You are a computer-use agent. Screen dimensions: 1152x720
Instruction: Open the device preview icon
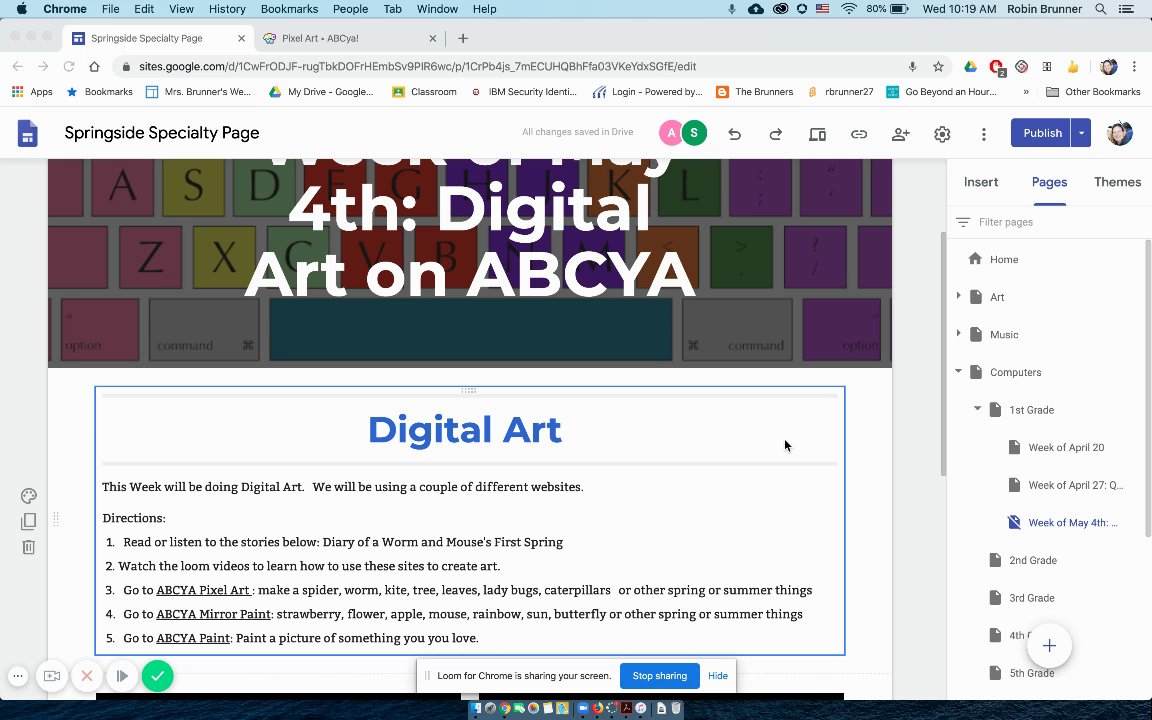[x=817, y=134]
